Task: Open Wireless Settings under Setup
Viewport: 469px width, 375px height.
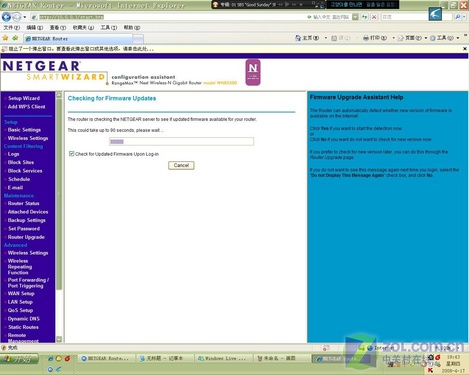Action: coord(28,138)
